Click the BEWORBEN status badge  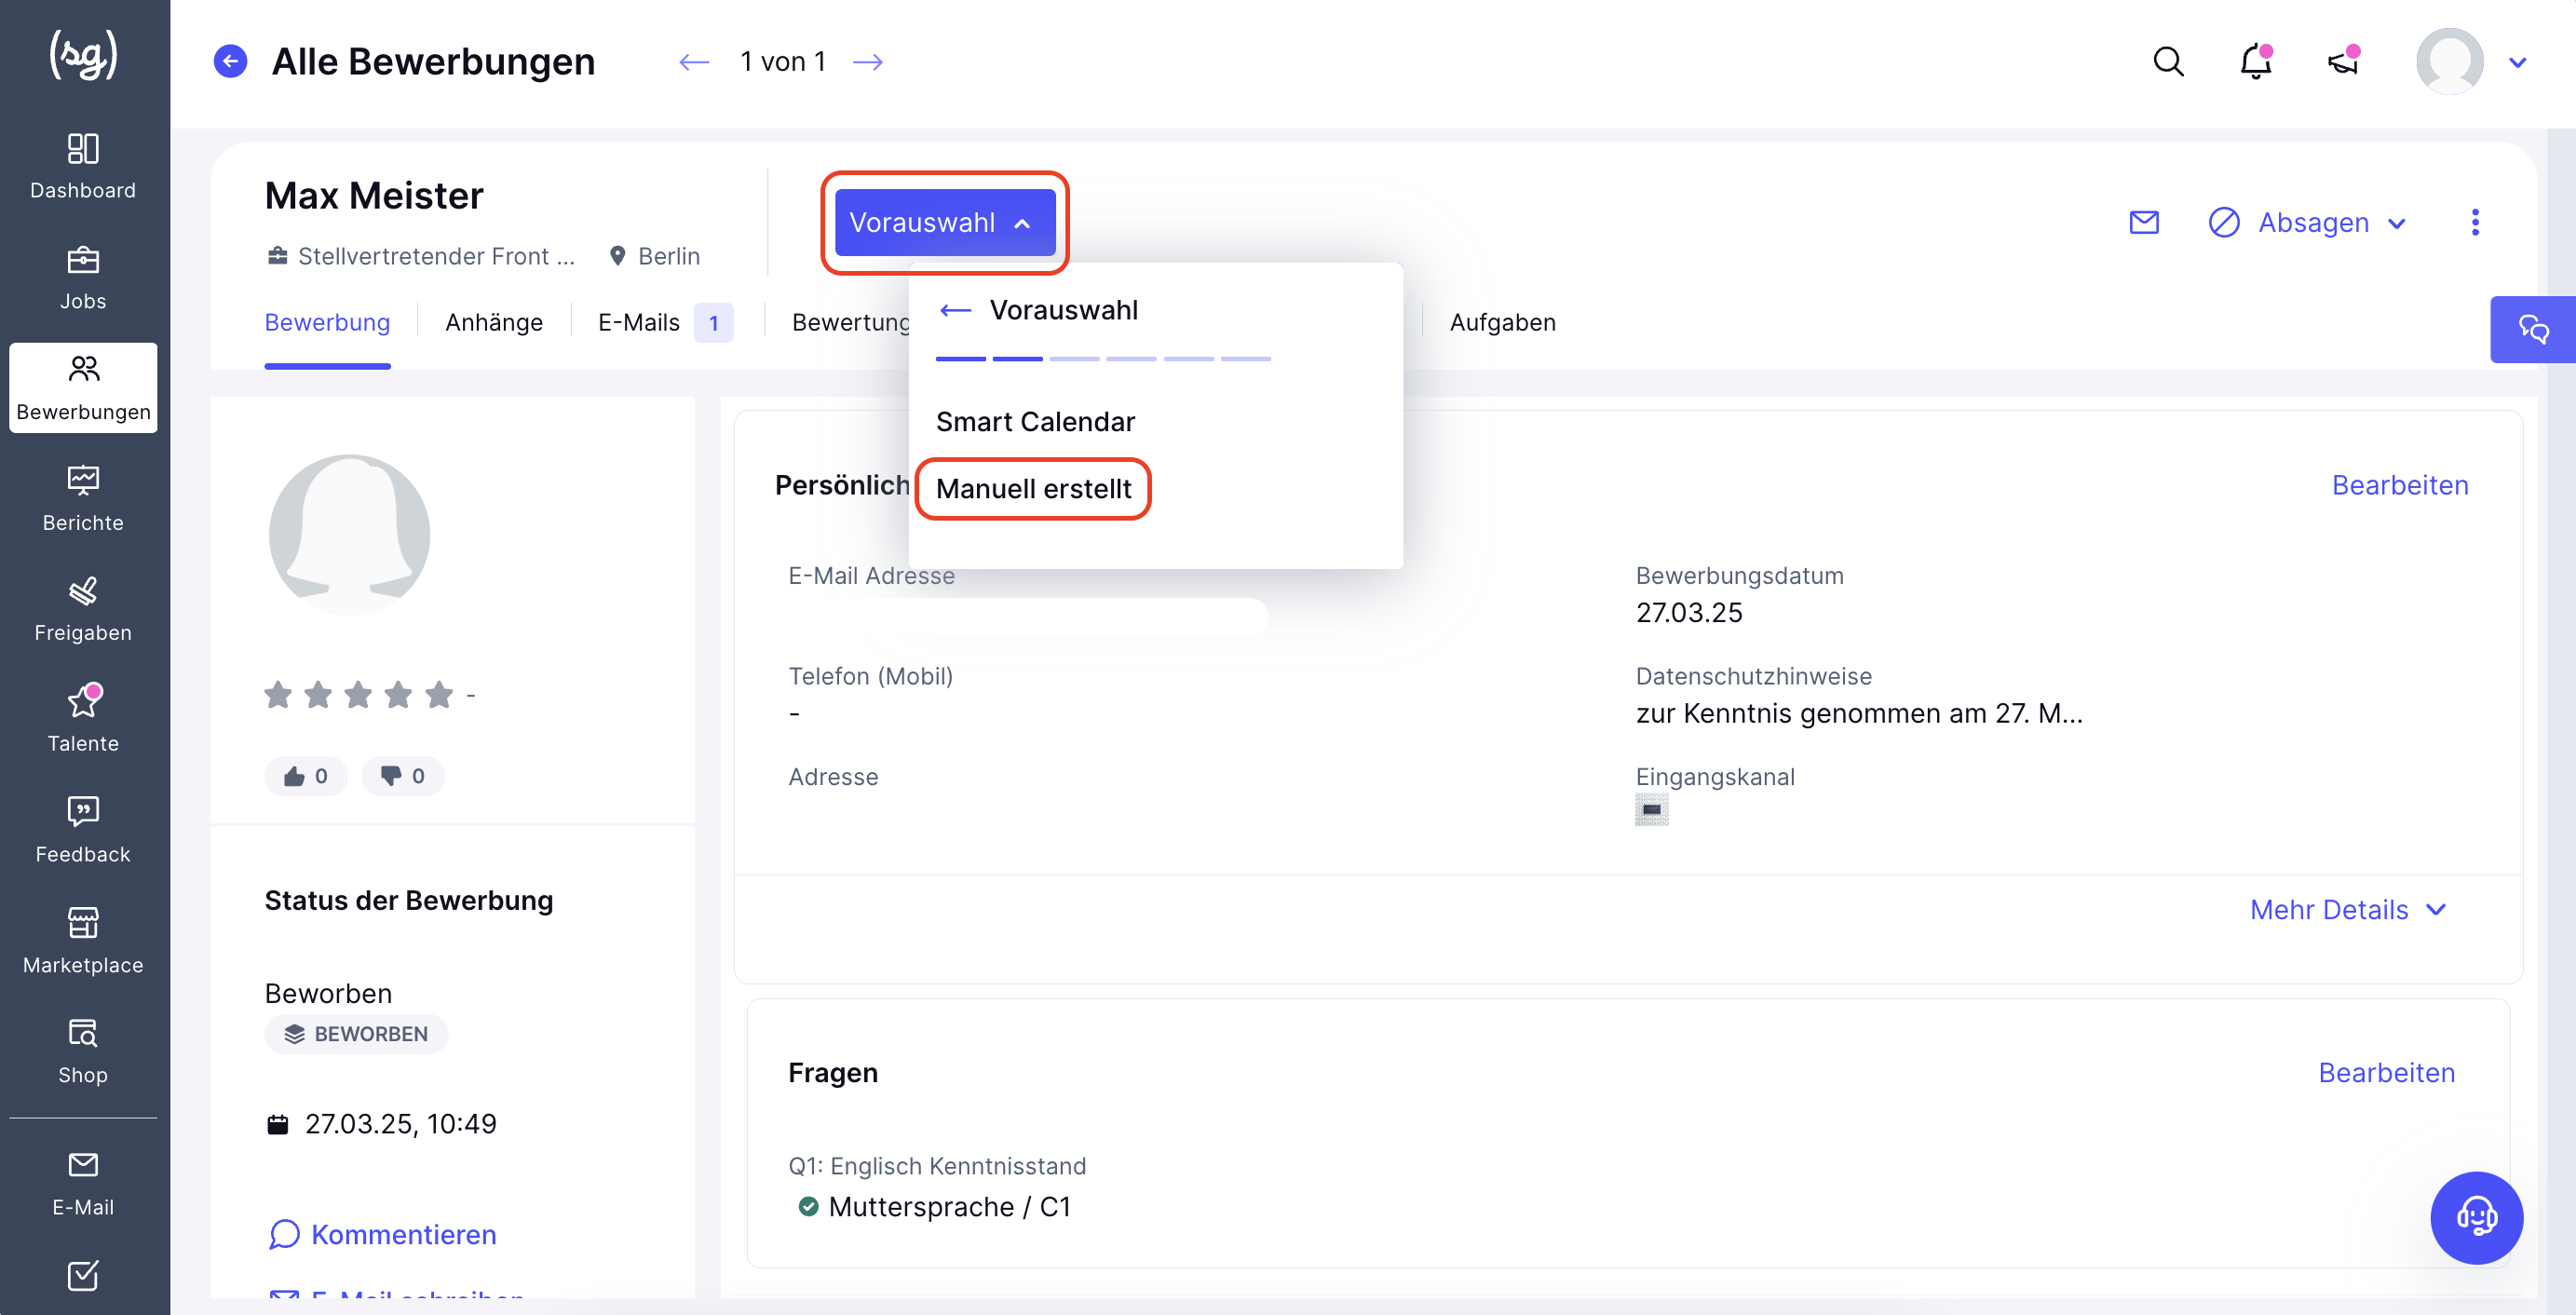coord(356,1034)
